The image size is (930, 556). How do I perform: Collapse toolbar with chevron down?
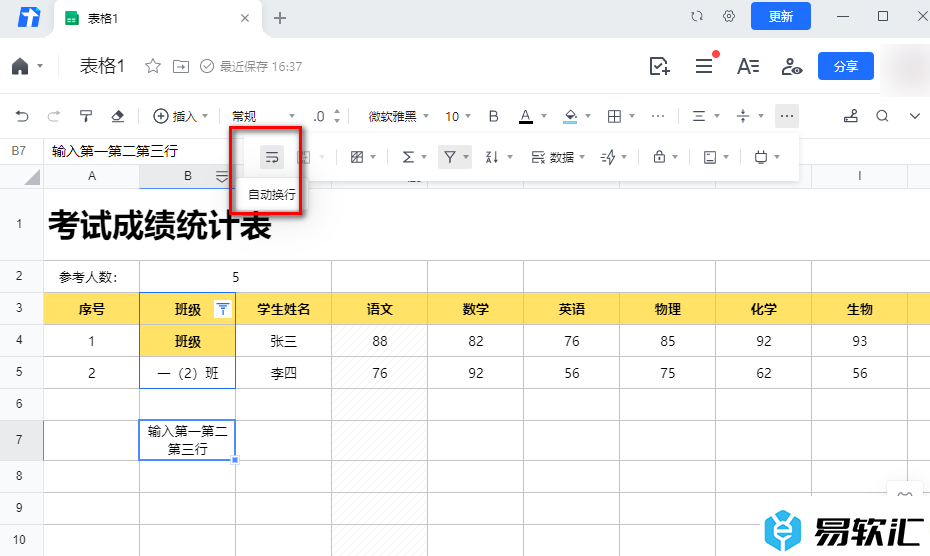[915, 116]
